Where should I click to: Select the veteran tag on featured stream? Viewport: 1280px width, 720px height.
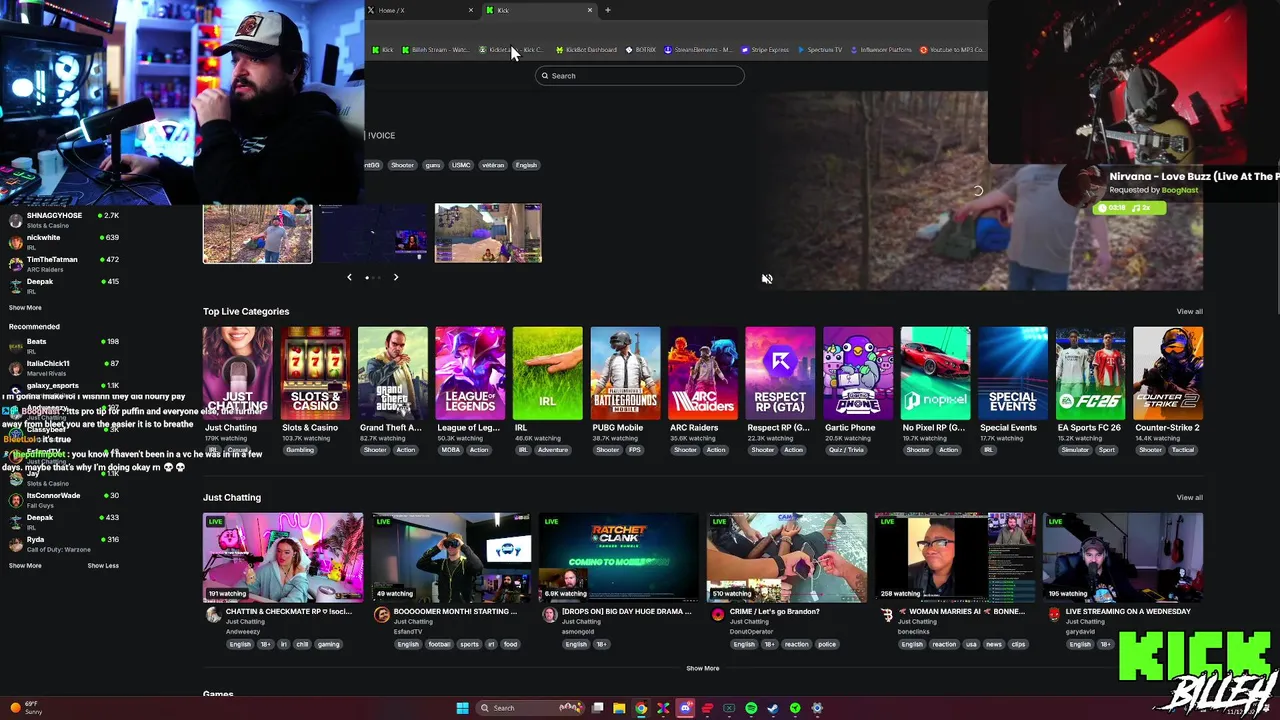493,165
